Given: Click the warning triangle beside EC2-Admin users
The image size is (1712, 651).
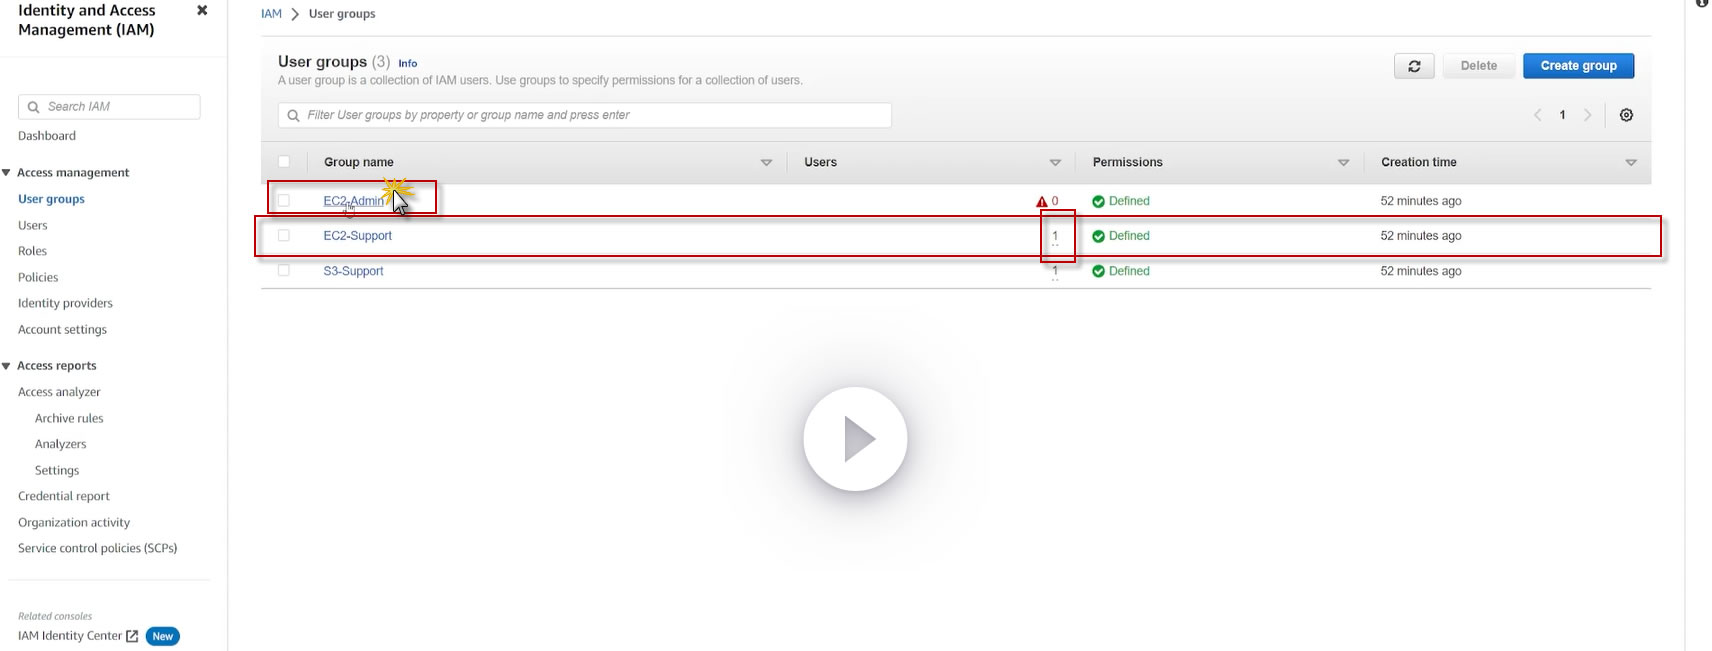Looking at the screenshot, I should (1042, 202).
